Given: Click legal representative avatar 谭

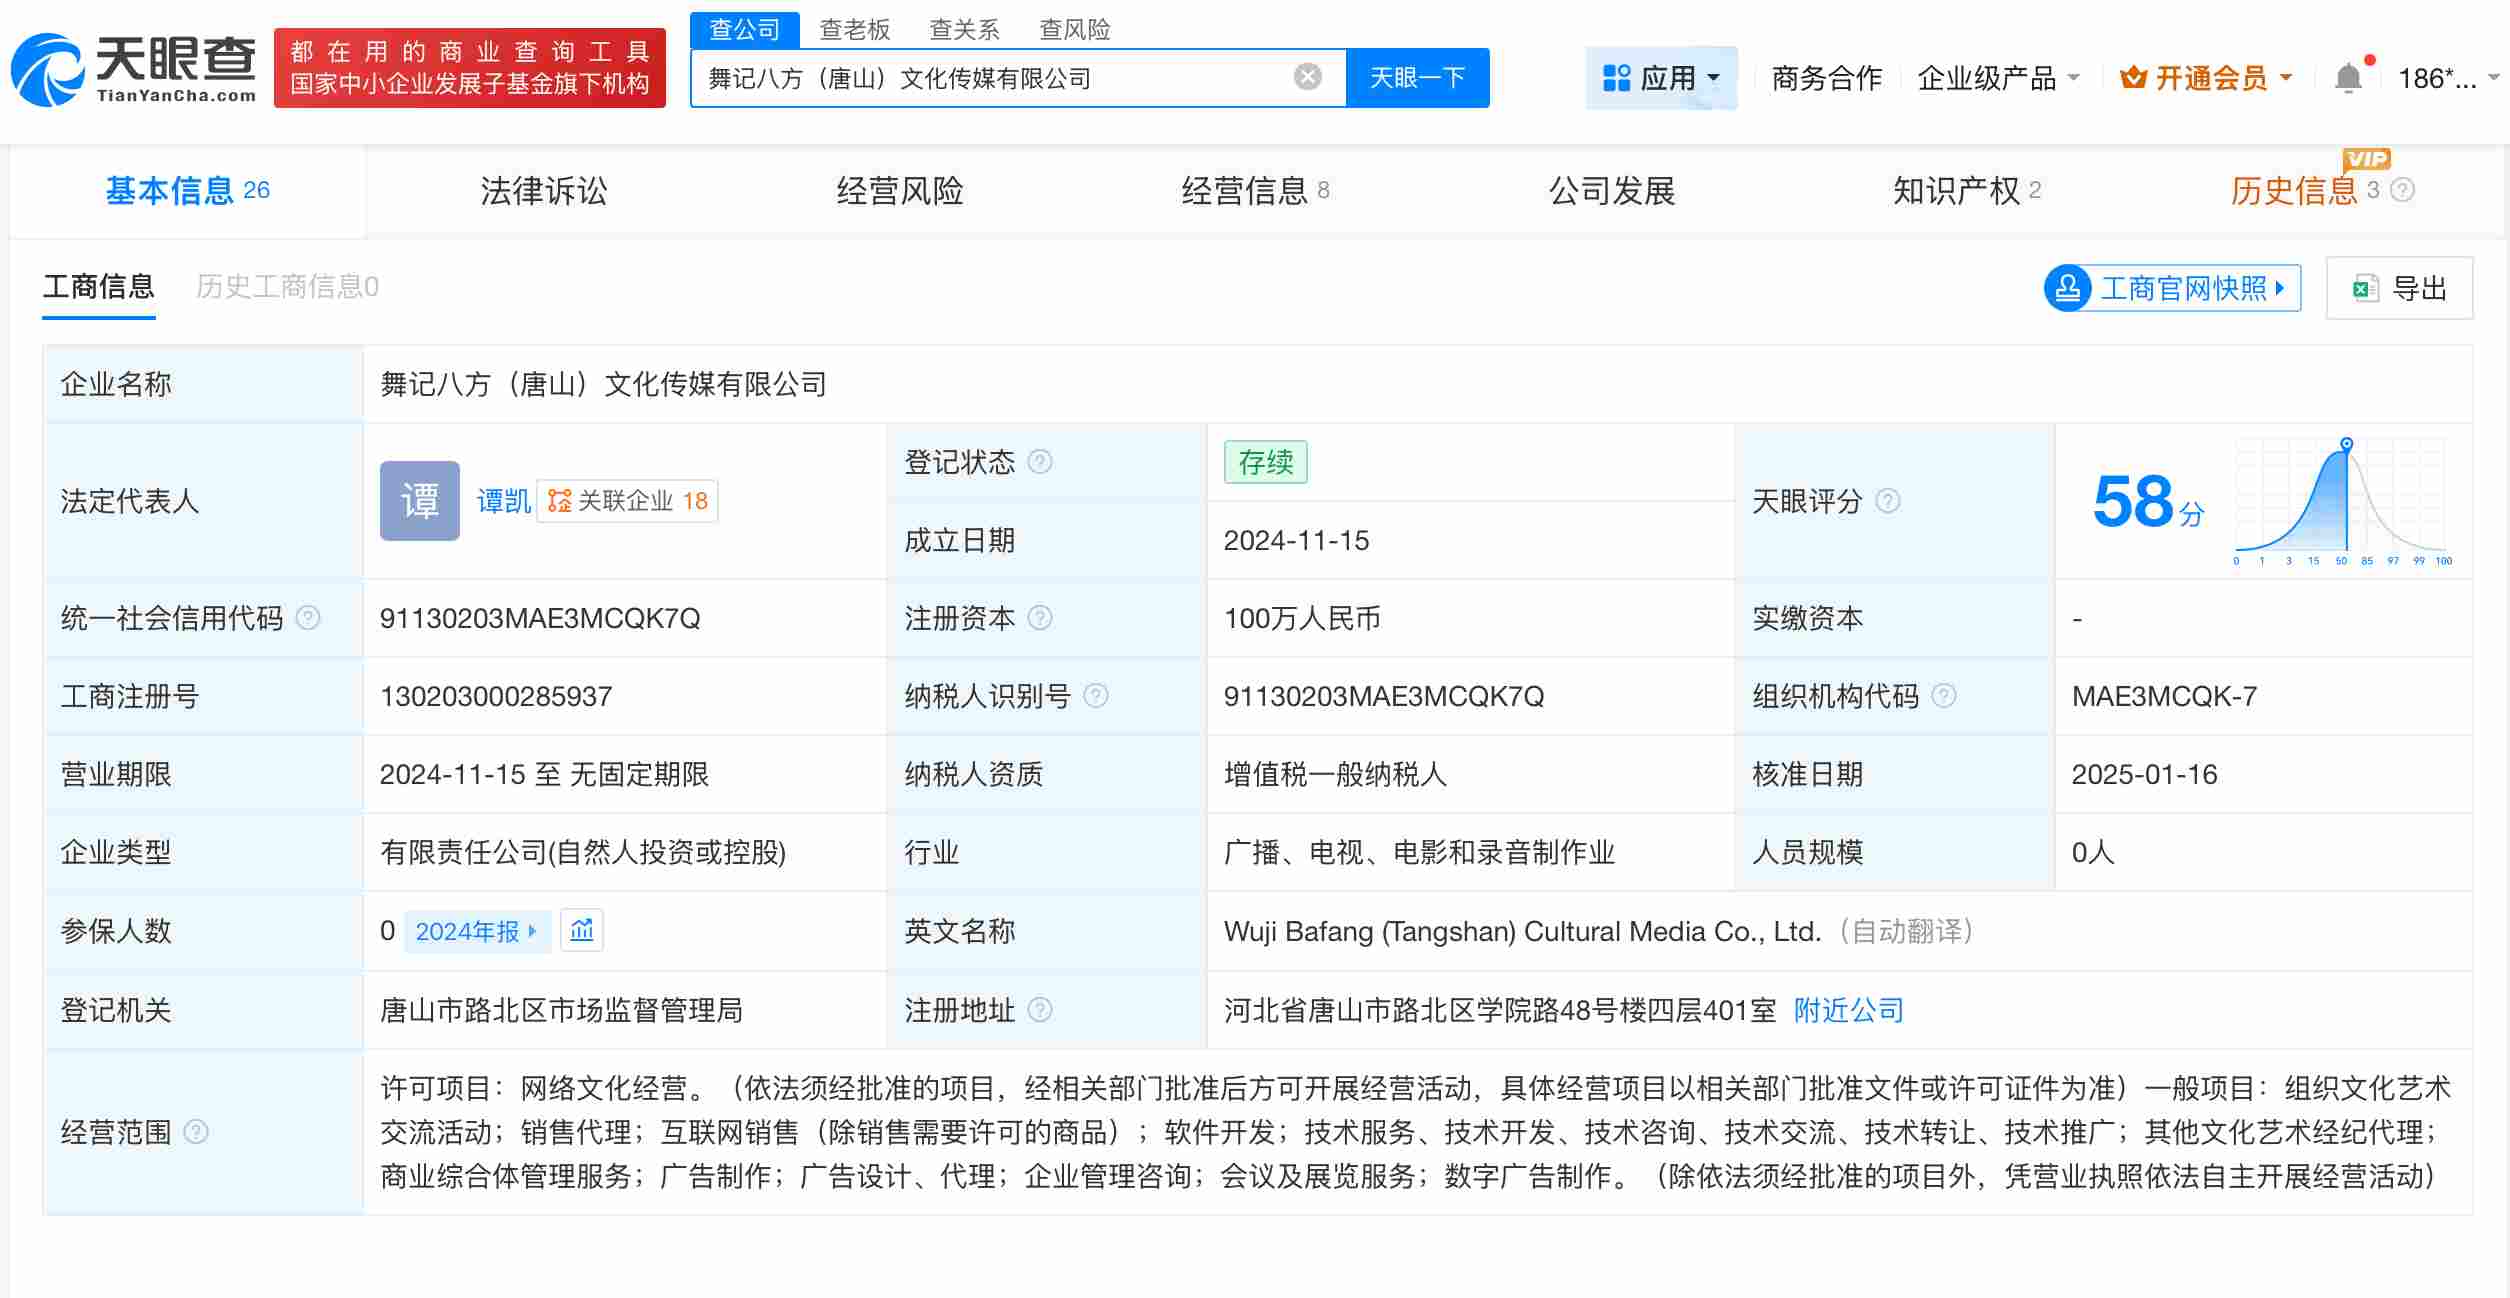Looking at the screenshot, I should pos(419,500).
